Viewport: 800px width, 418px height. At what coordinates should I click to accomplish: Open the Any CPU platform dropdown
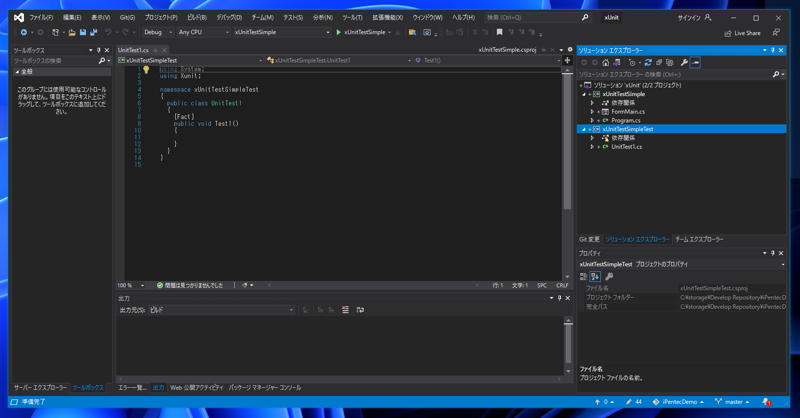204,32
